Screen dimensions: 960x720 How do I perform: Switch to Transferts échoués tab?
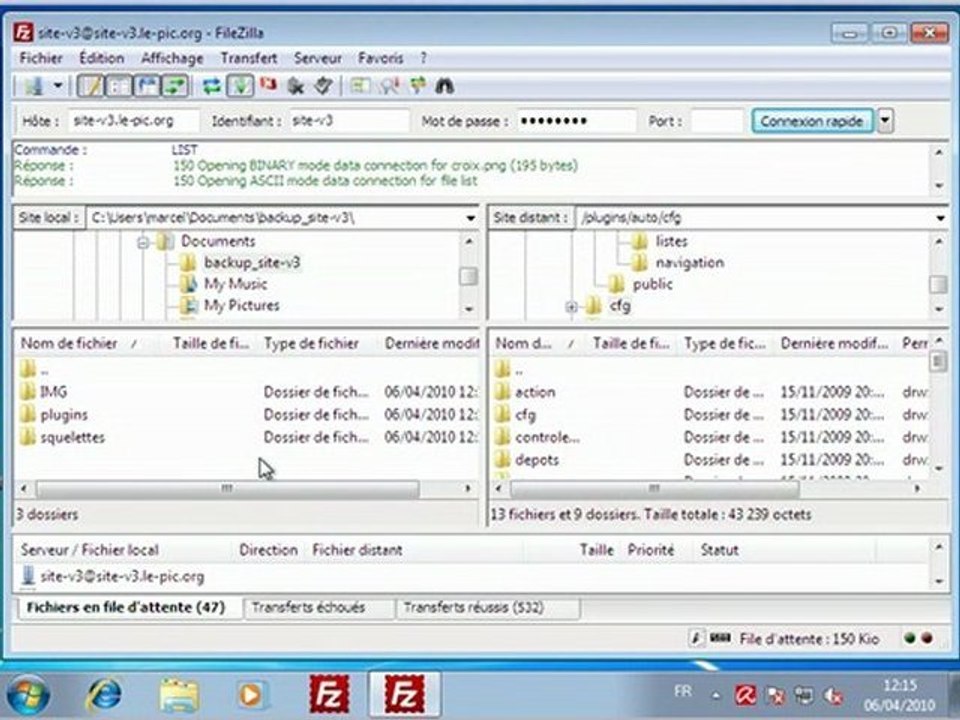(x=308, y=607)
